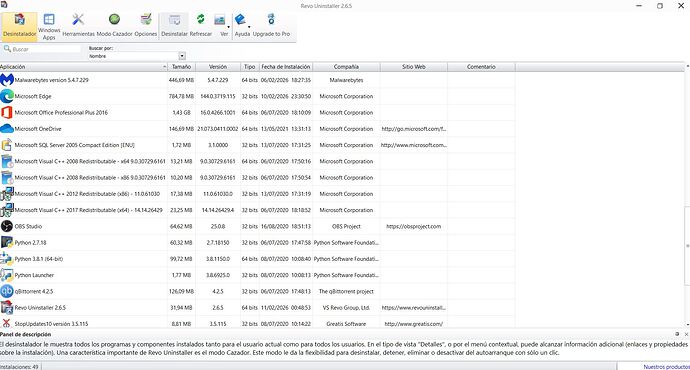Select the Microsoft Edge app icon
The image size is (690, 370).
[x=7, y=96]
